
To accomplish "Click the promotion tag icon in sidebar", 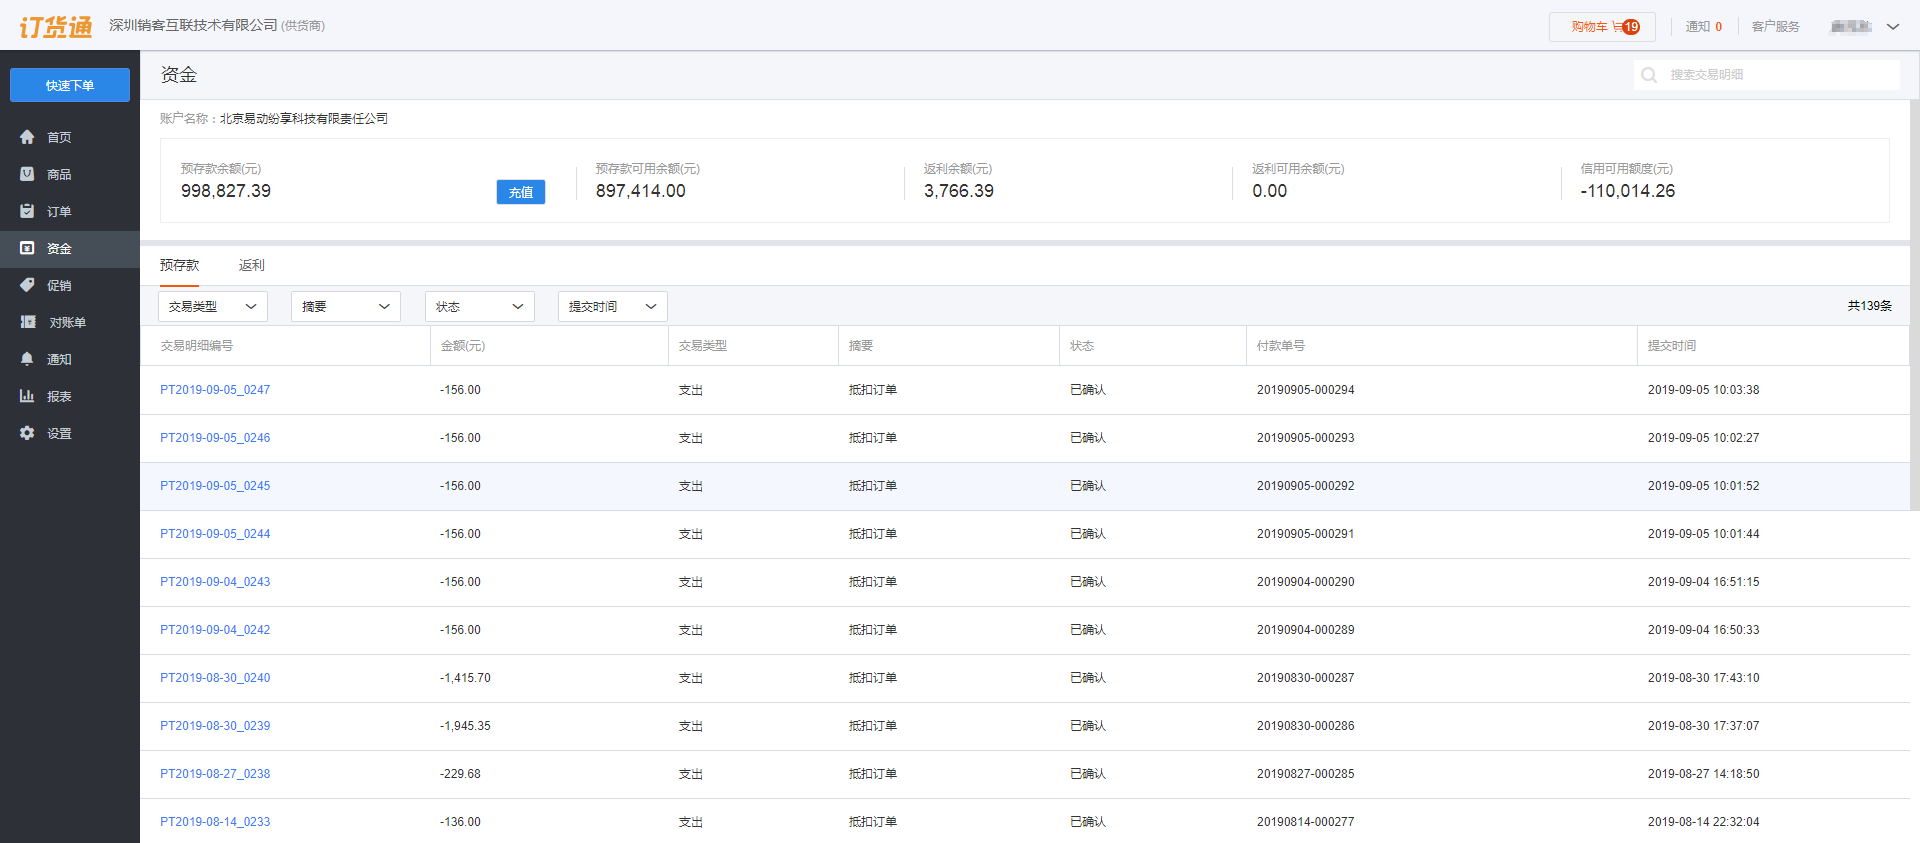I will [27, 285].
